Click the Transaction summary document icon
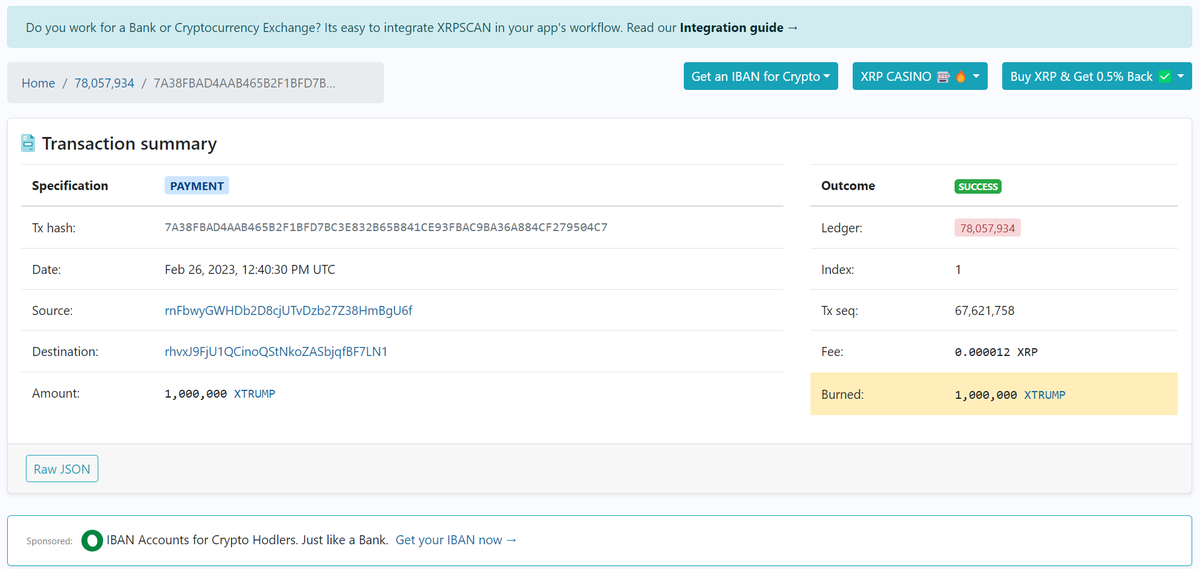This screenshot has height=569, width=1200. [29, 144]
